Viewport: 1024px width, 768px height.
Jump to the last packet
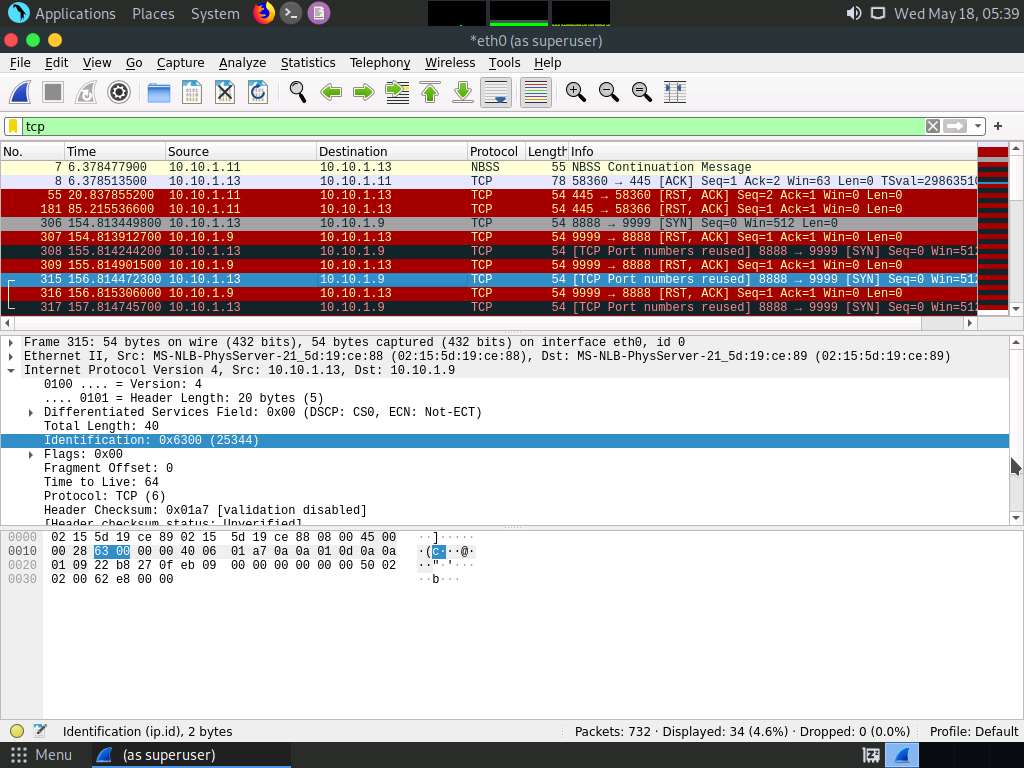point(463,92)
